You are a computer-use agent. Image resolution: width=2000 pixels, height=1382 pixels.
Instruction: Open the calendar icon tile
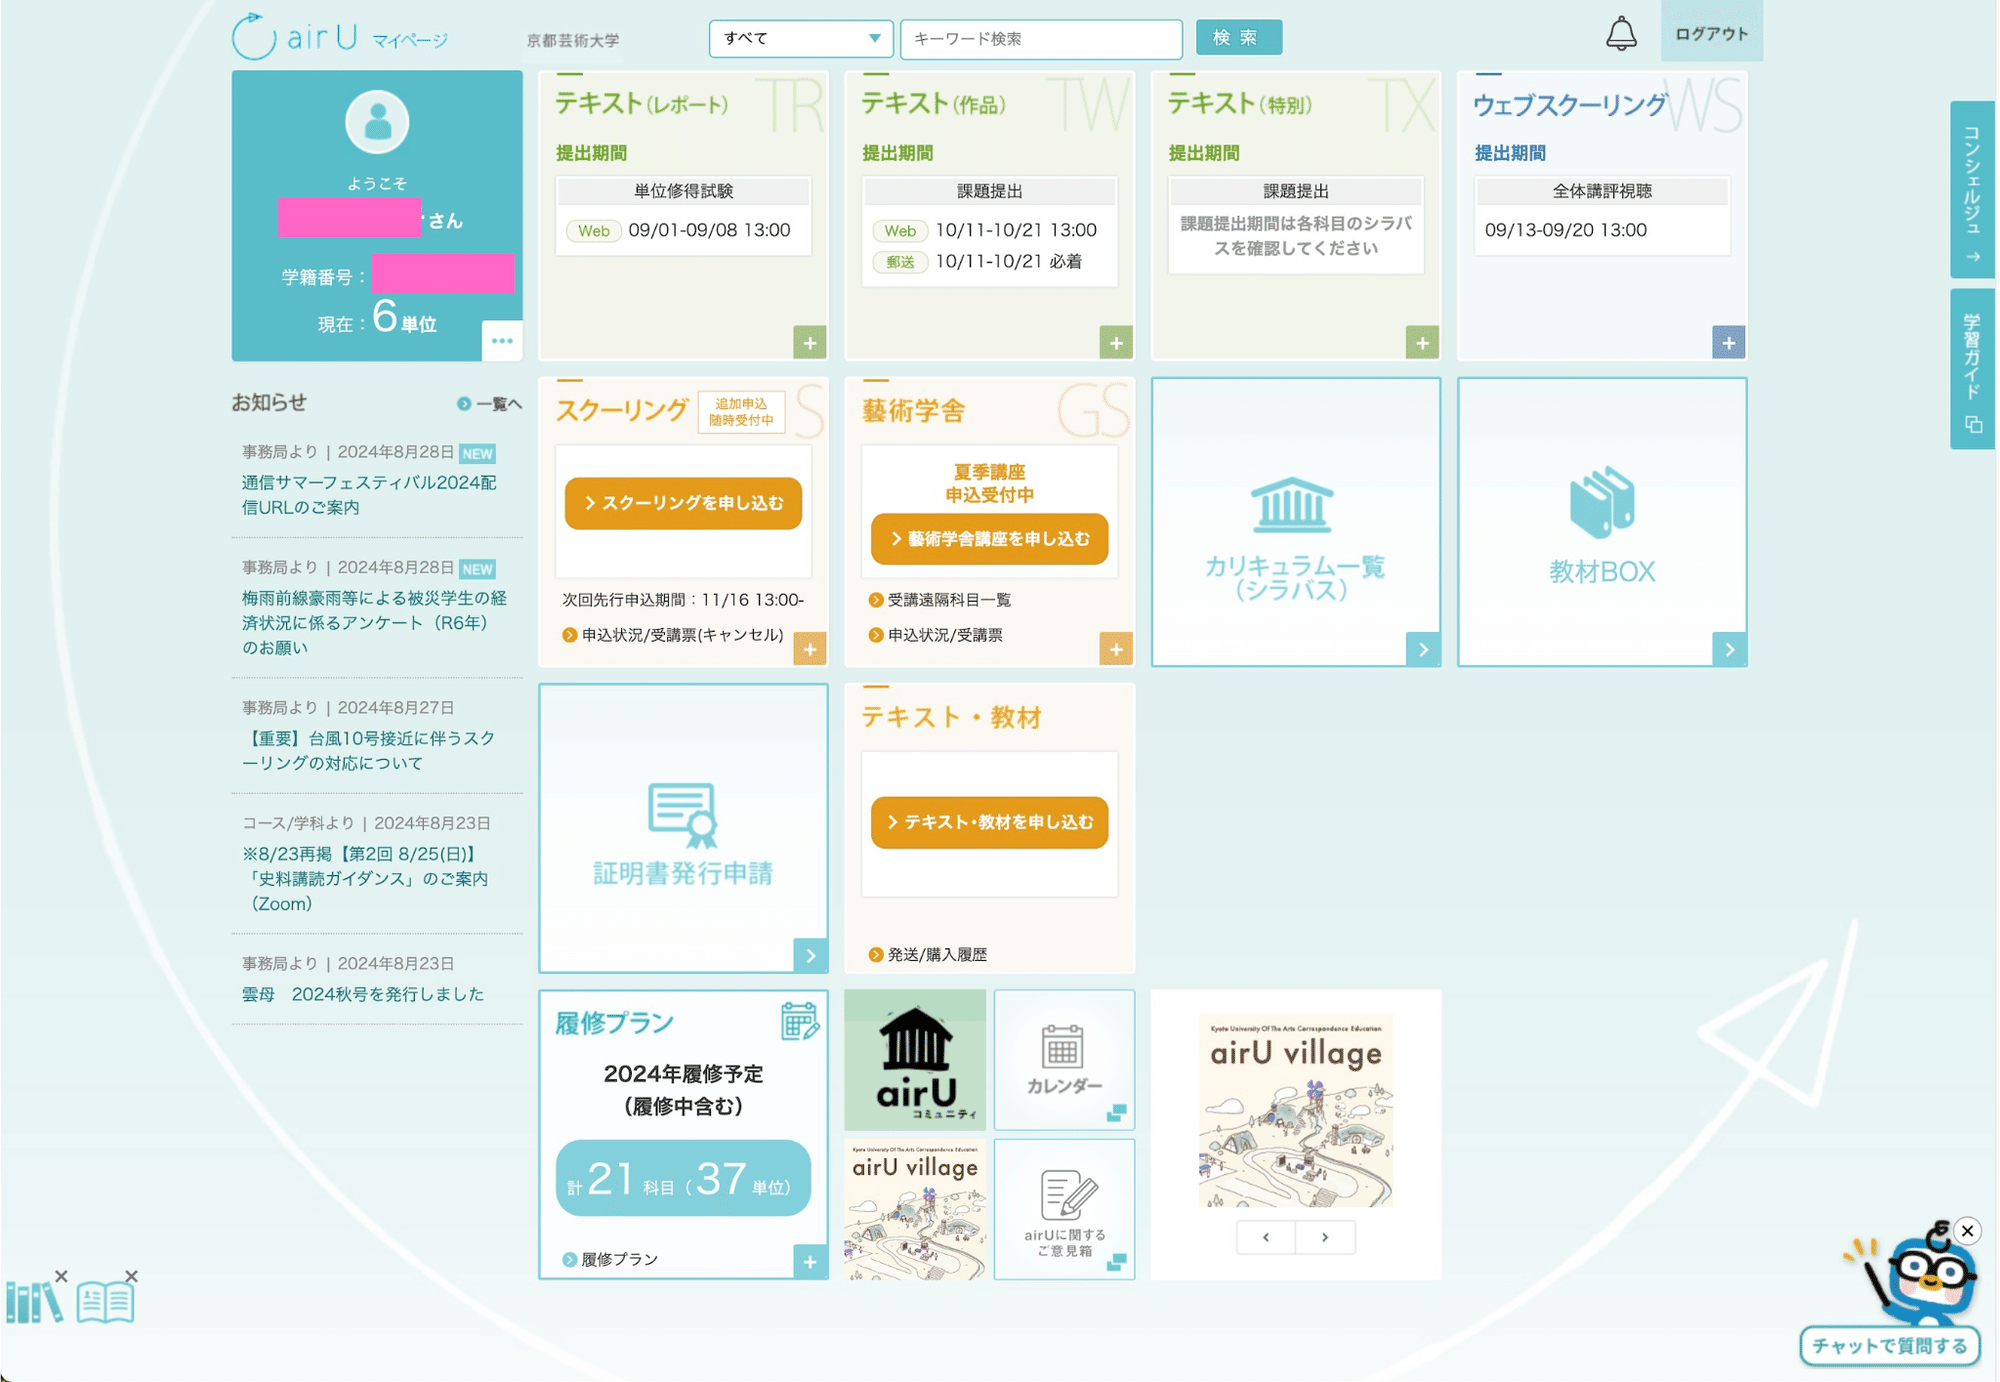1064,1059
